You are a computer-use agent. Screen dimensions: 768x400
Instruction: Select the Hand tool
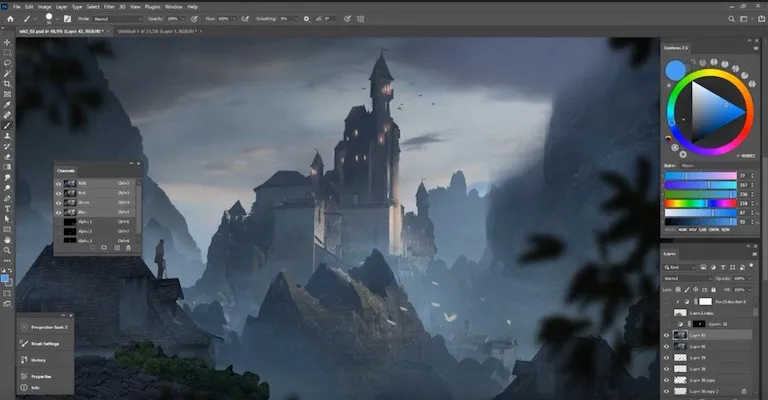[7, 240]
